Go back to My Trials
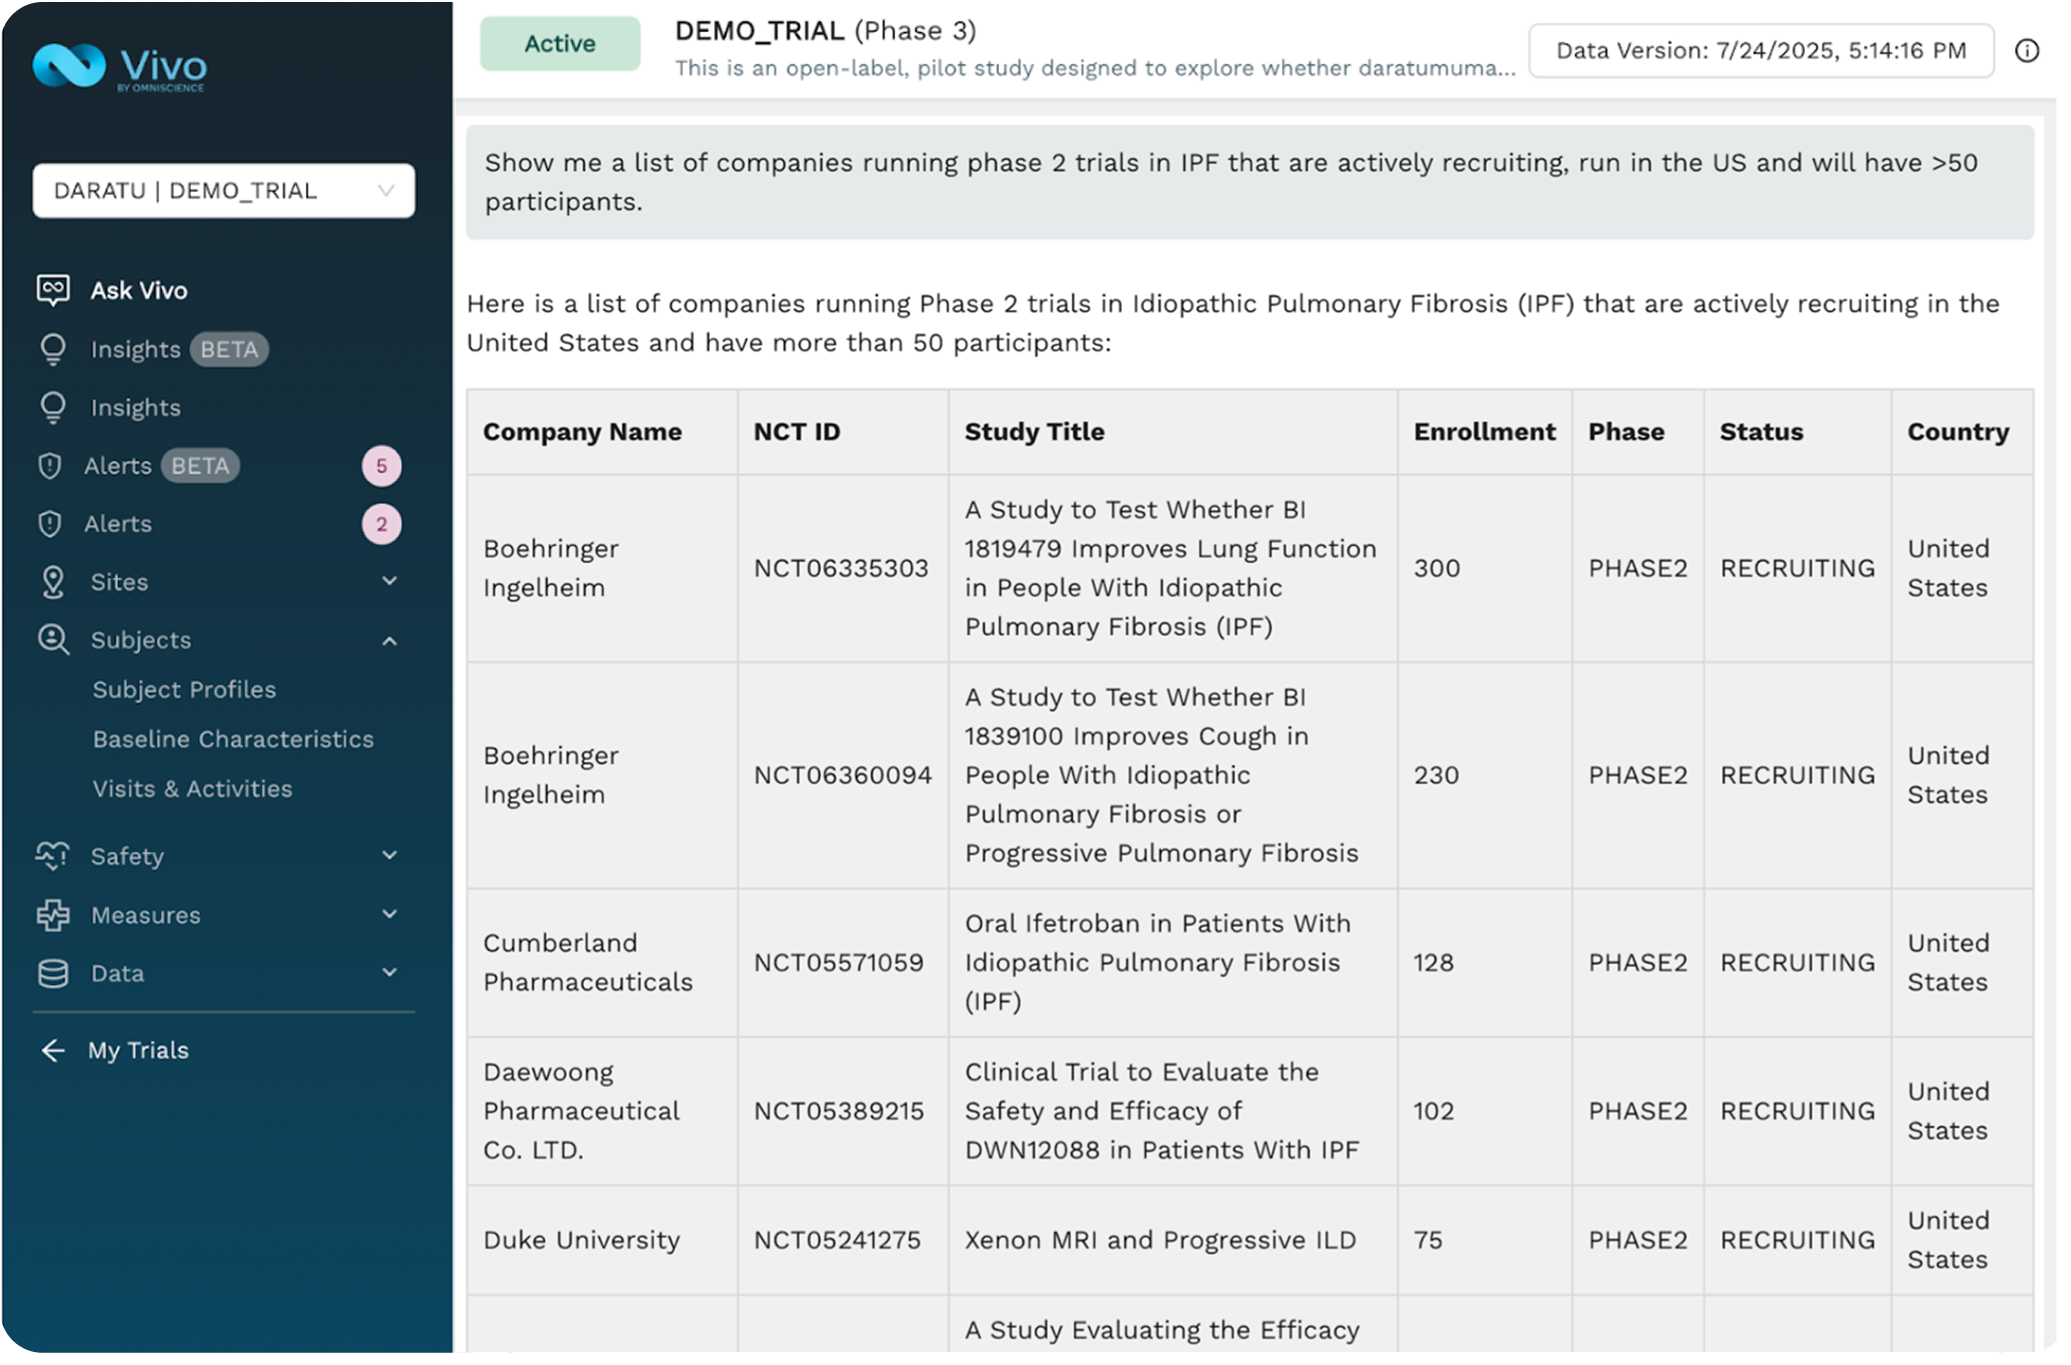The image size is (2071, 1365). pos(138,1050)
